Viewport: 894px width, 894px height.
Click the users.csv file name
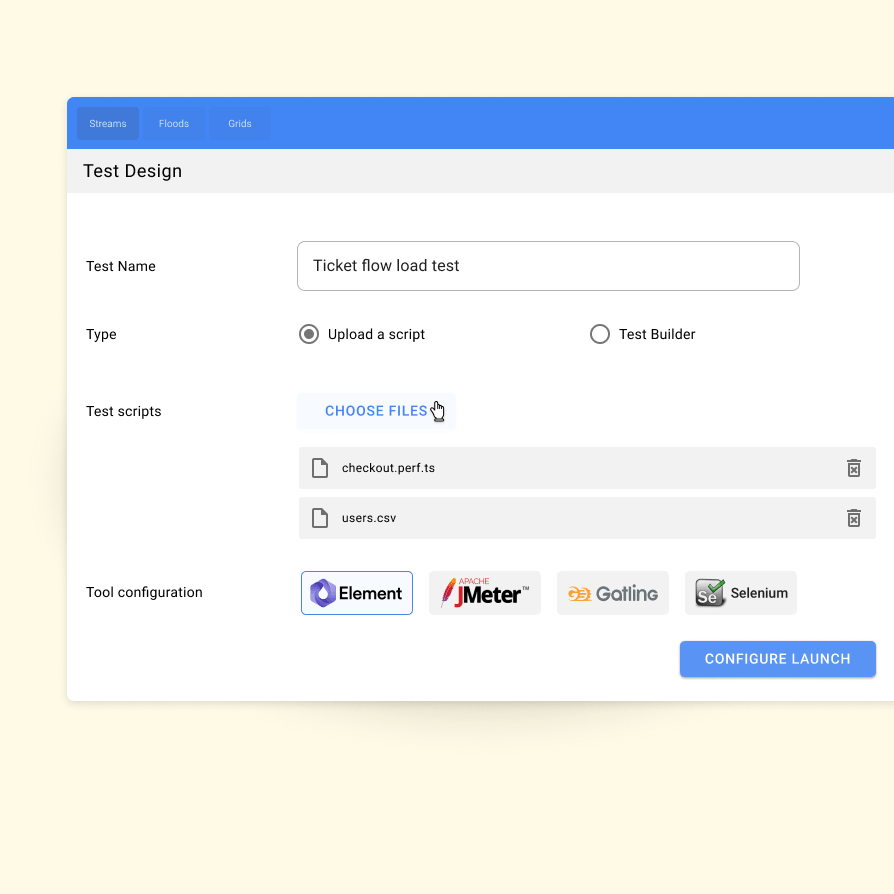point(369,518)
